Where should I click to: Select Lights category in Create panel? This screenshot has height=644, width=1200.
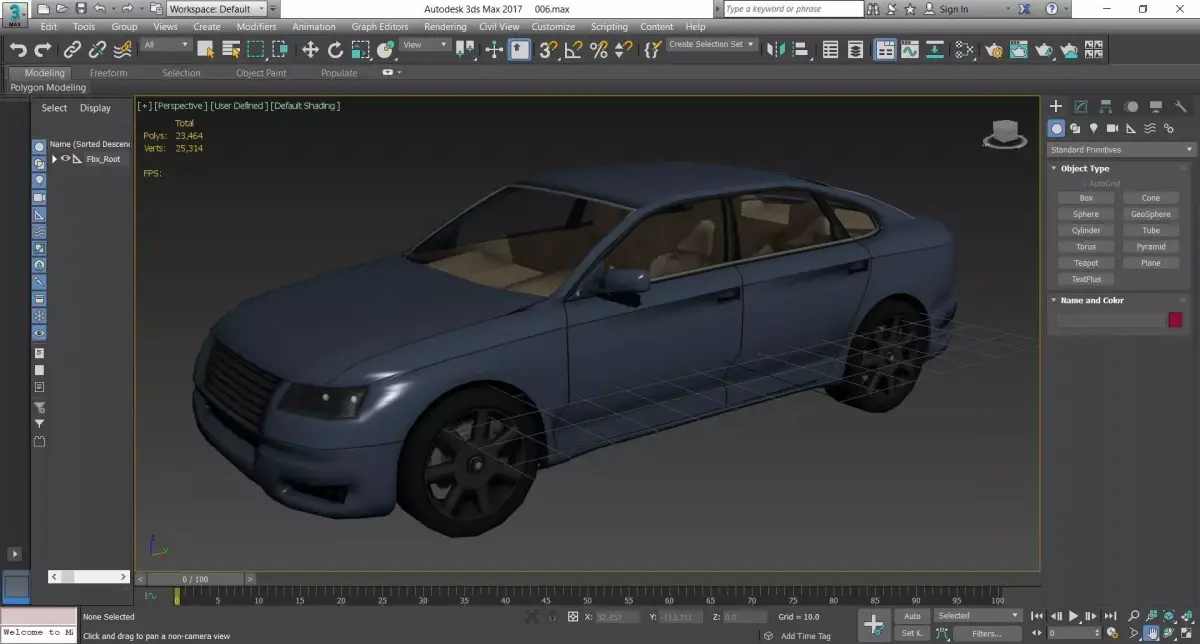(1094, 128)
